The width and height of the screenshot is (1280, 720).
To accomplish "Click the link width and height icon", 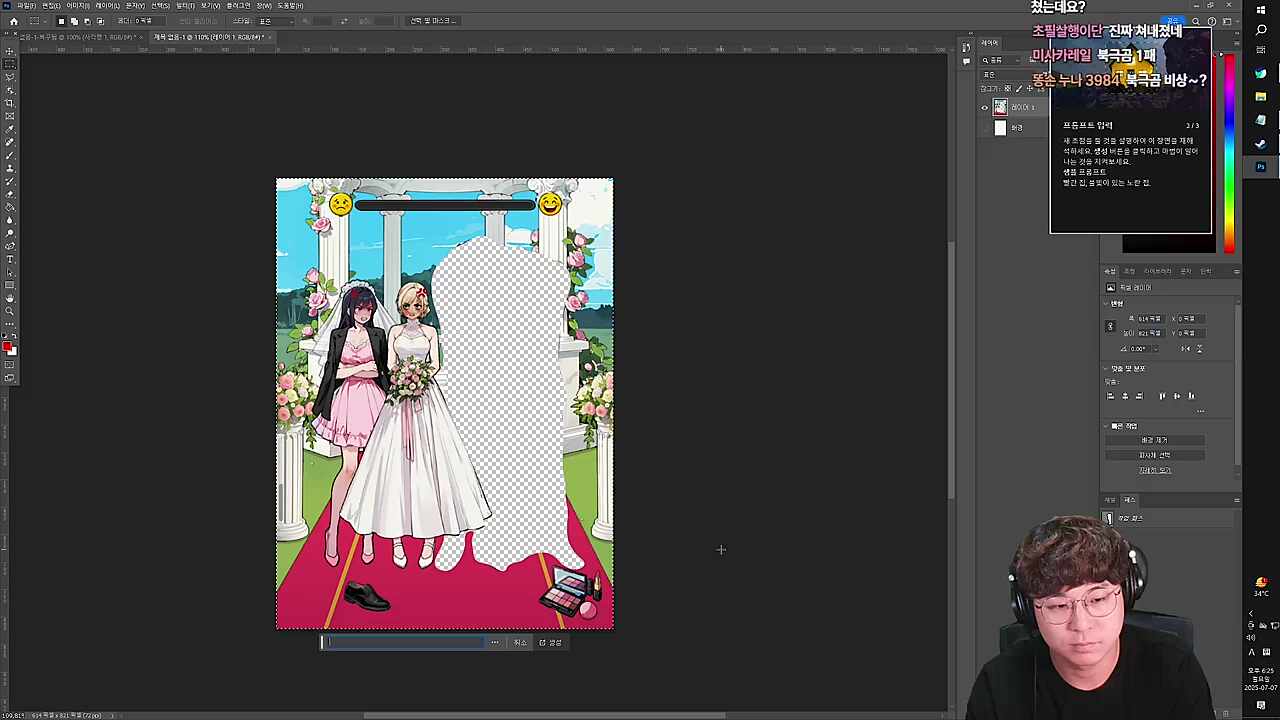I will (1110, 326).
